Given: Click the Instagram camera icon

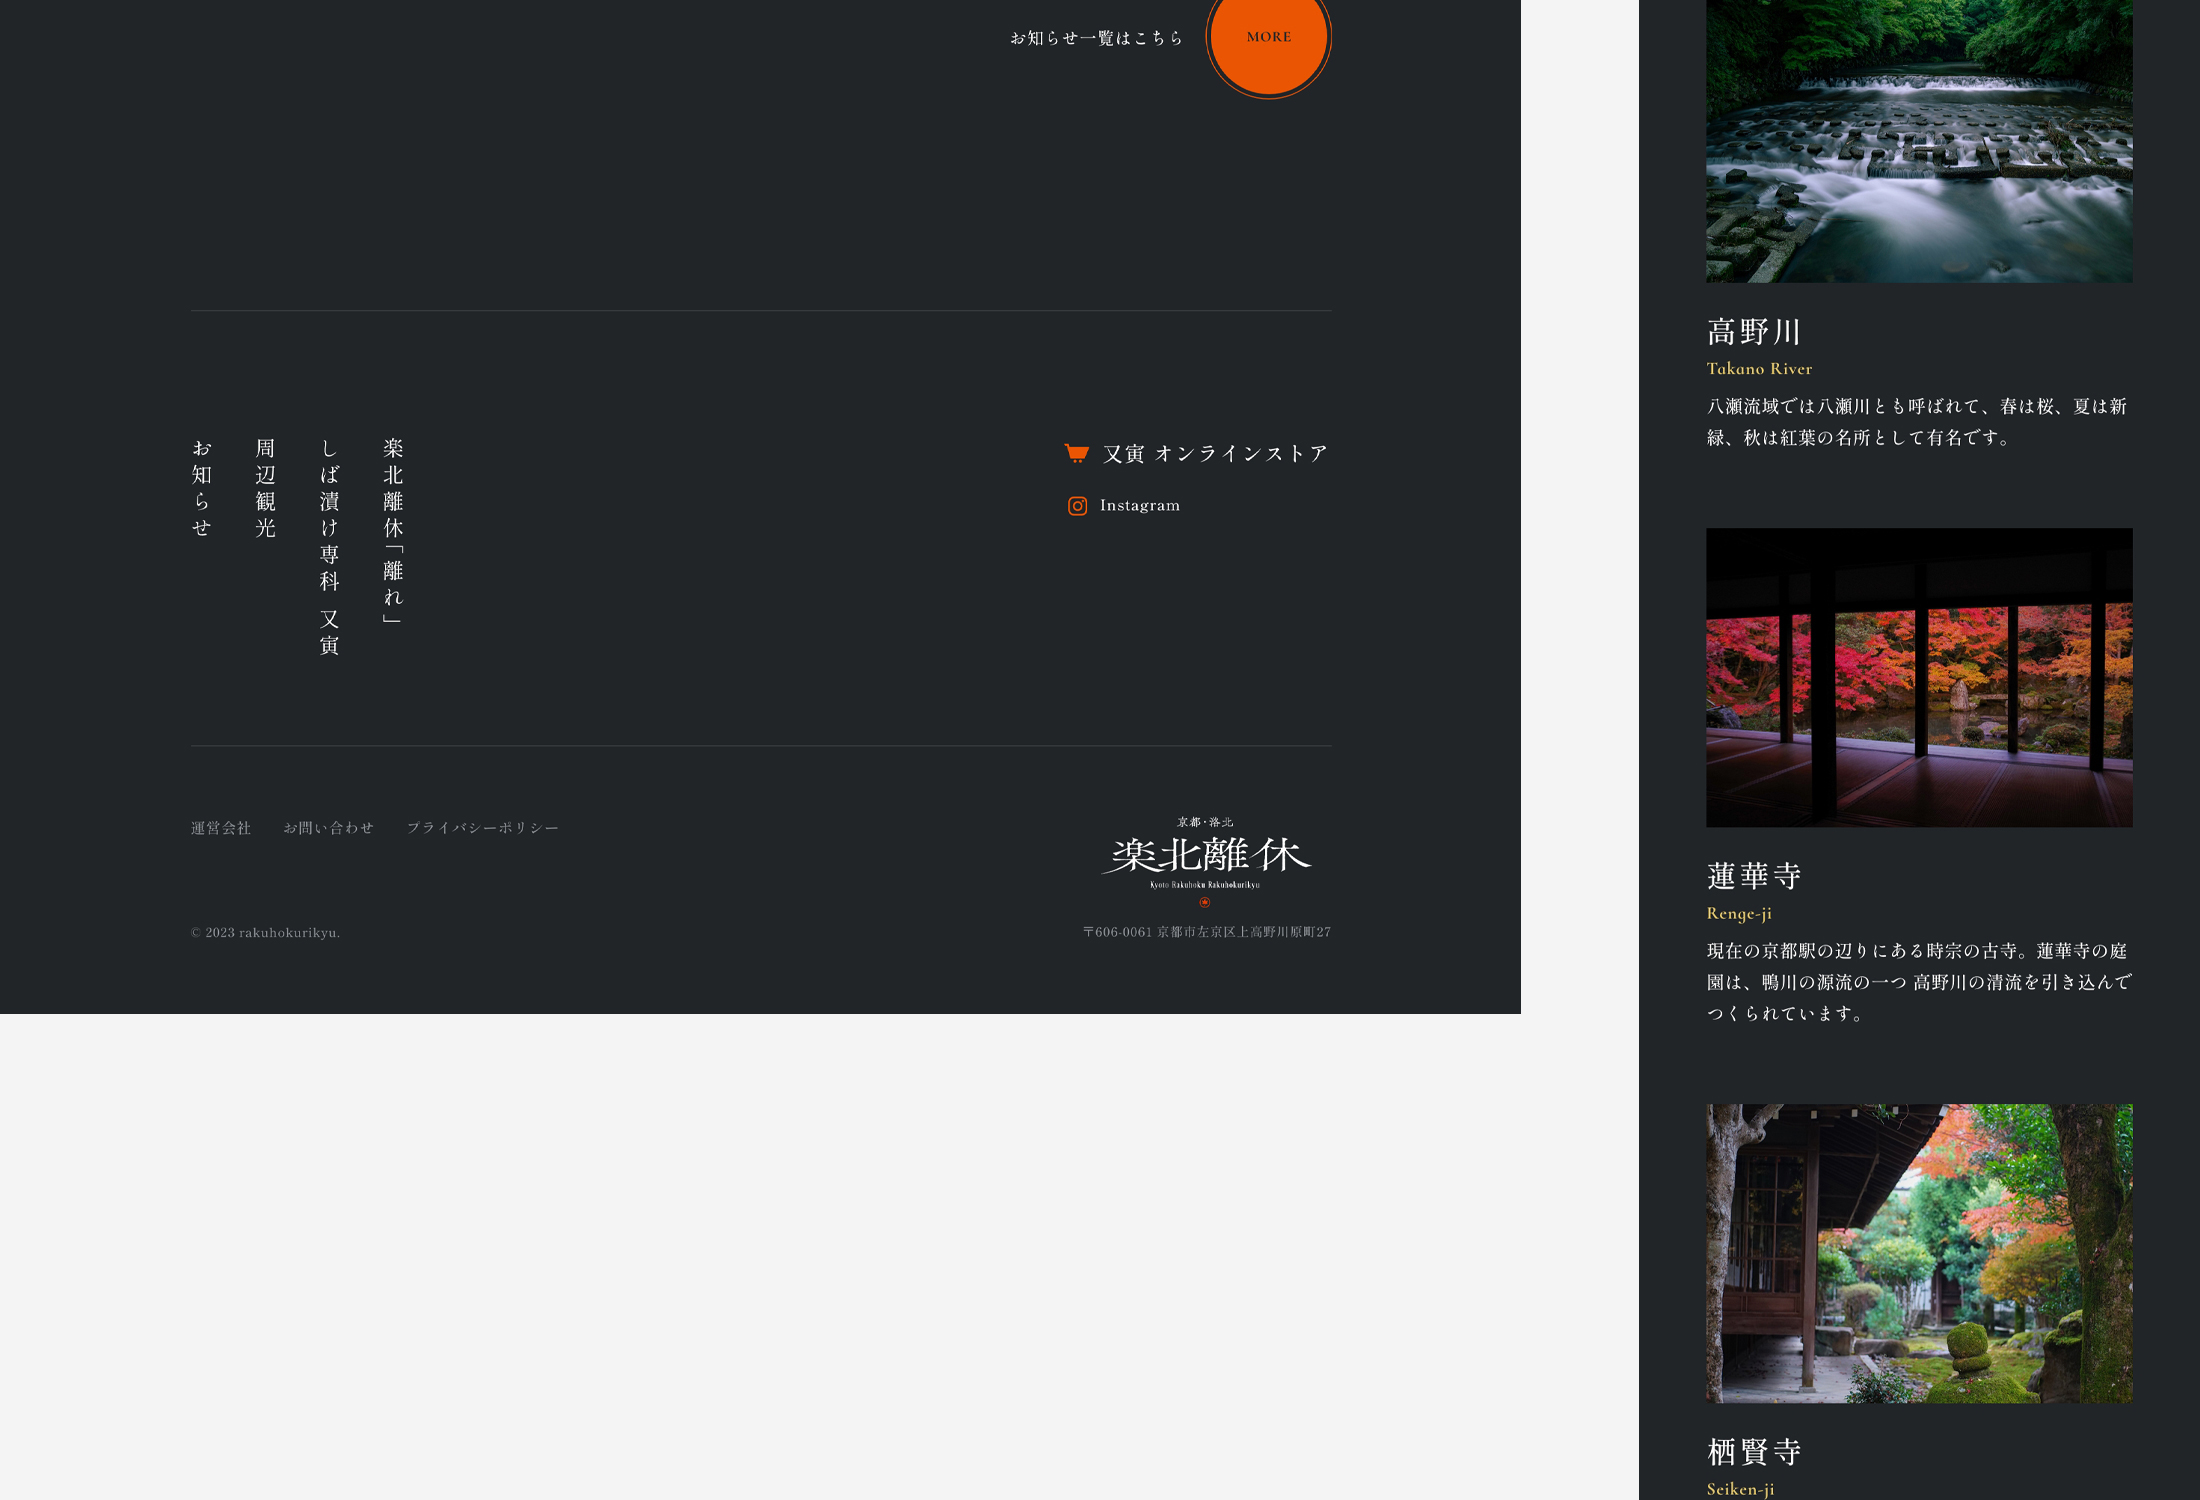Looking at the screenshot, I should [1077, 506].
